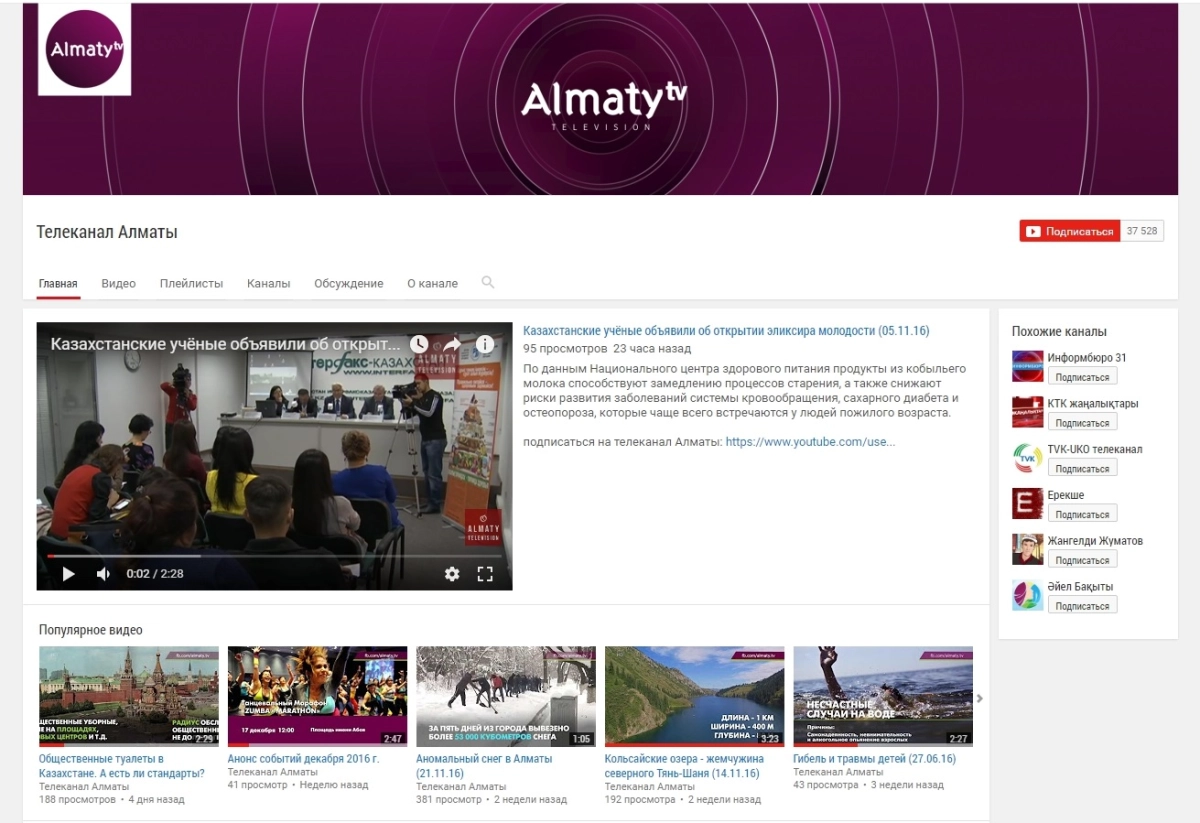Screen dimensions: 1200x823
Task: Click video title overlay on the player
Action: [225, 344]
